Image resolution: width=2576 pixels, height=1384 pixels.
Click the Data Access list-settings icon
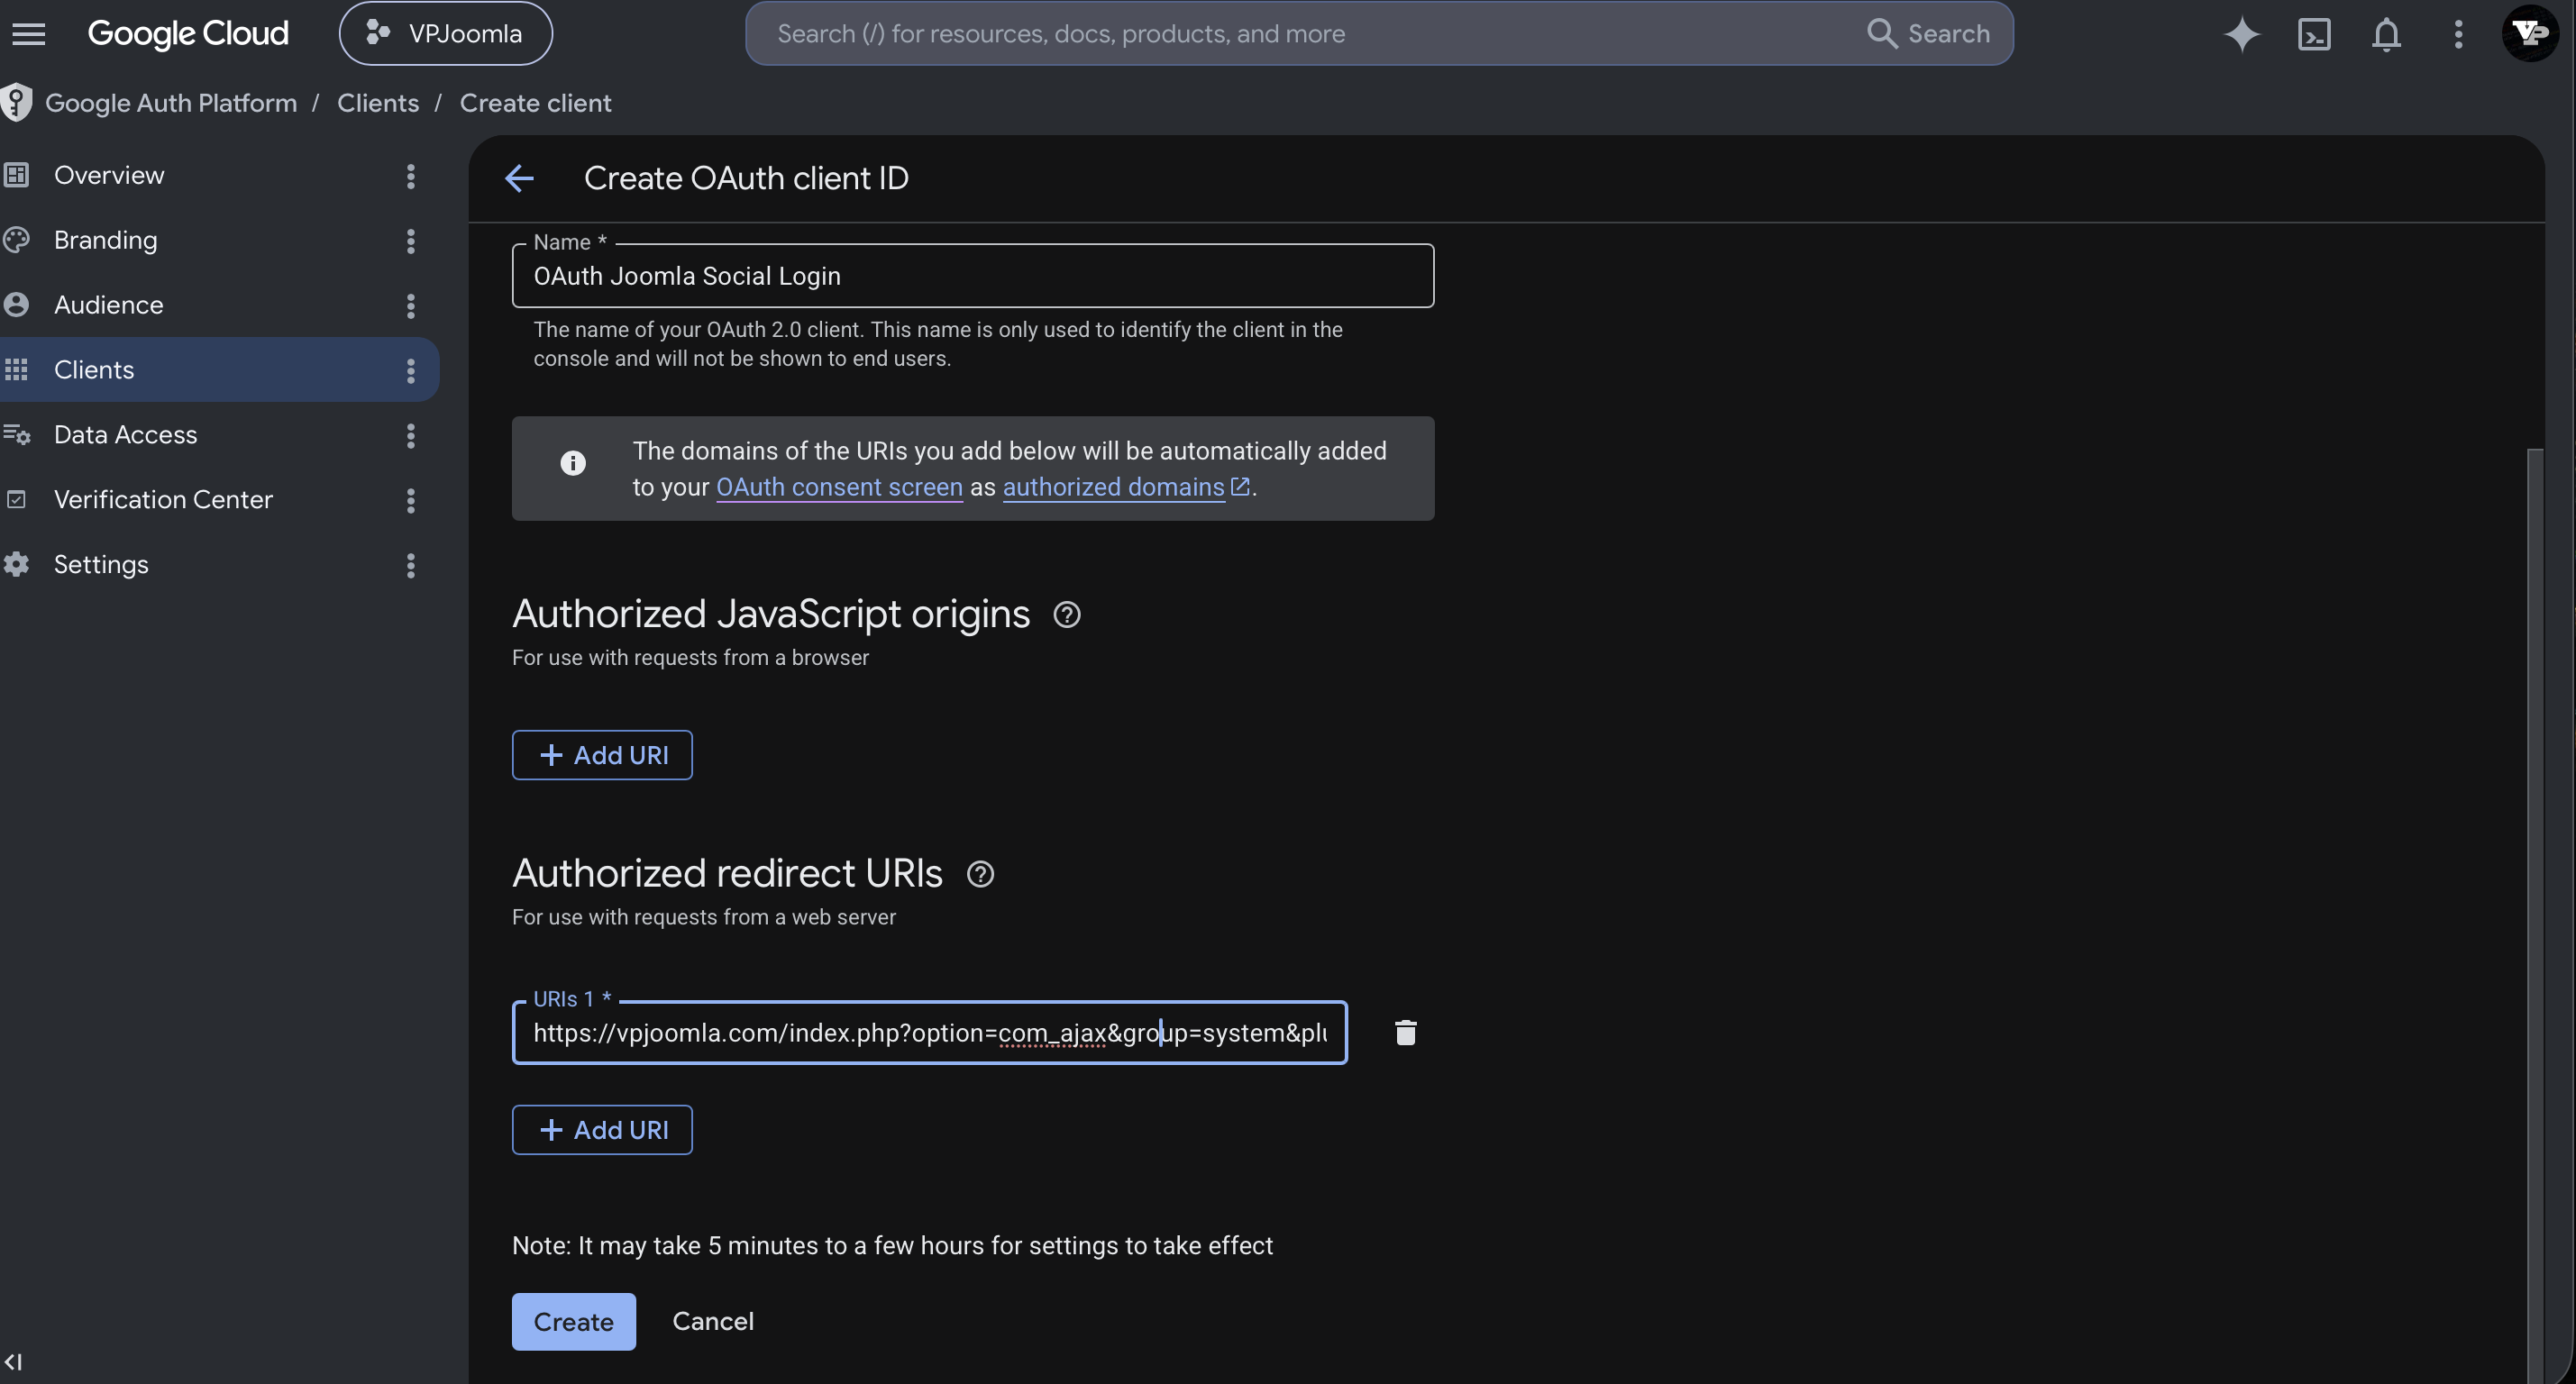[x=16, y=435]
